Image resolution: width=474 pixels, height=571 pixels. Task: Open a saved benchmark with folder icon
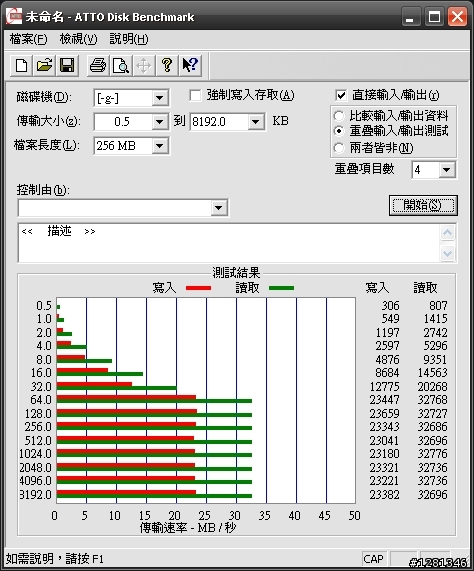coord(44,66)
